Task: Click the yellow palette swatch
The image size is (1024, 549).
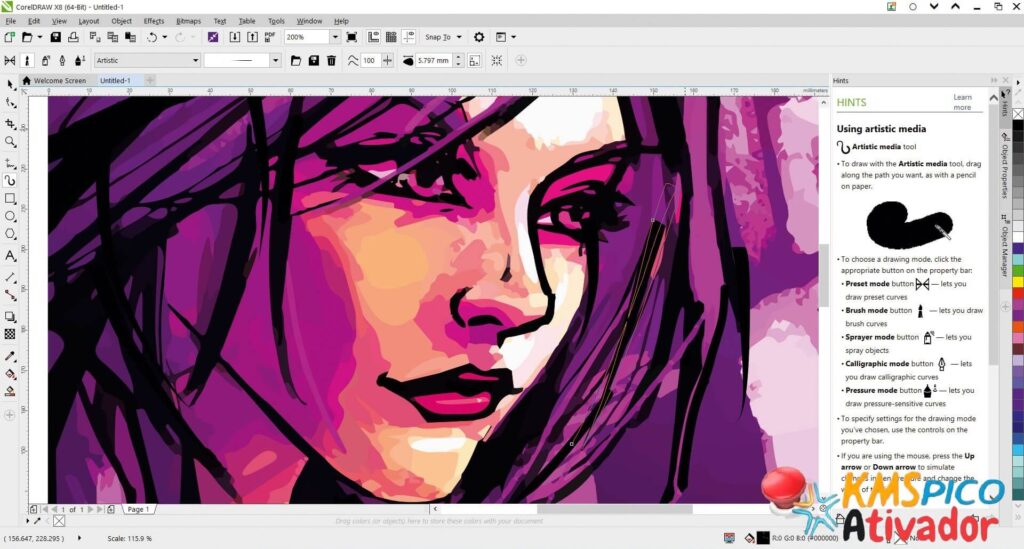Action: pyautogui.click(x=1018, y=283)
